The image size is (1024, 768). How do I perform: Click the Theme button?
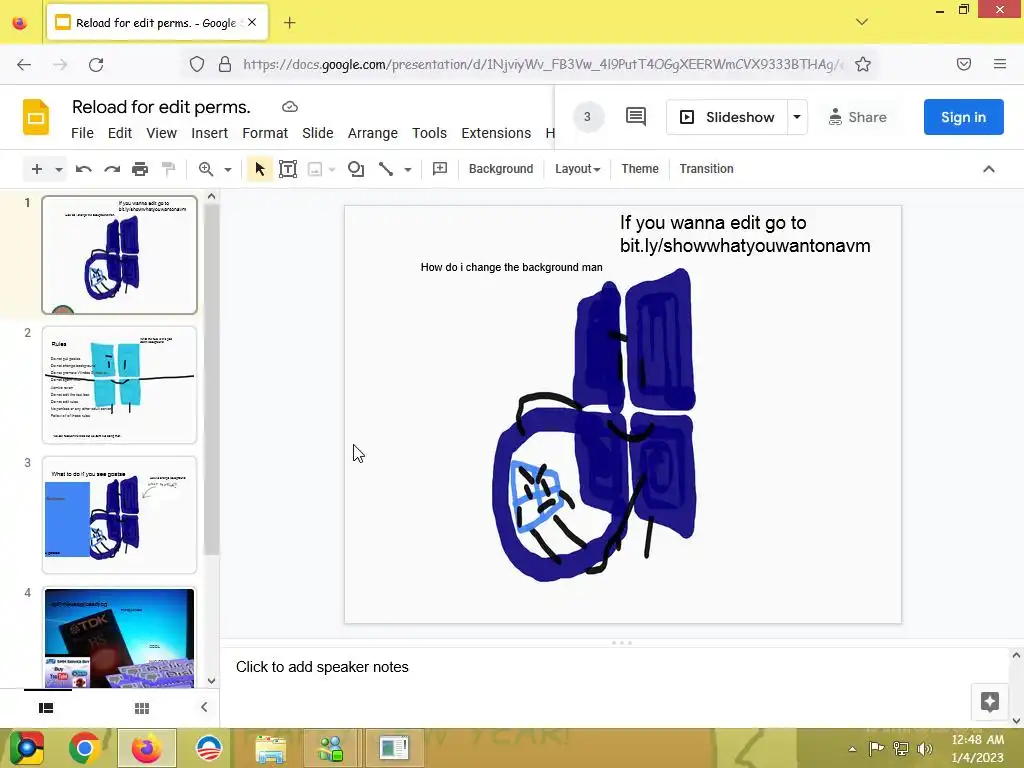(640, 168)
